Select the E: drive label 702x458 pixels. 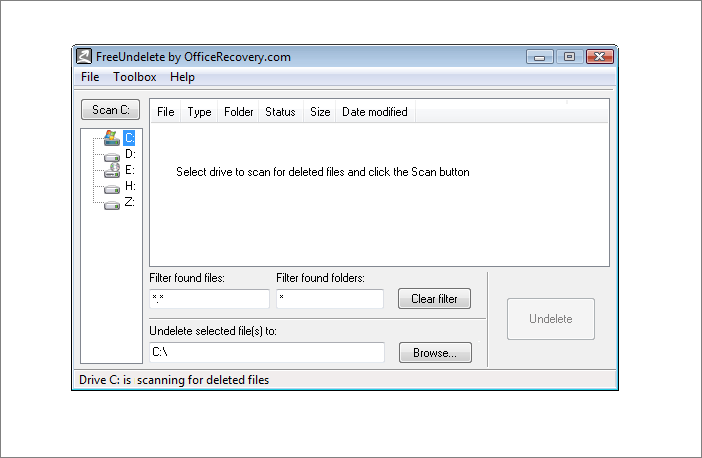(x=129, y=170)
